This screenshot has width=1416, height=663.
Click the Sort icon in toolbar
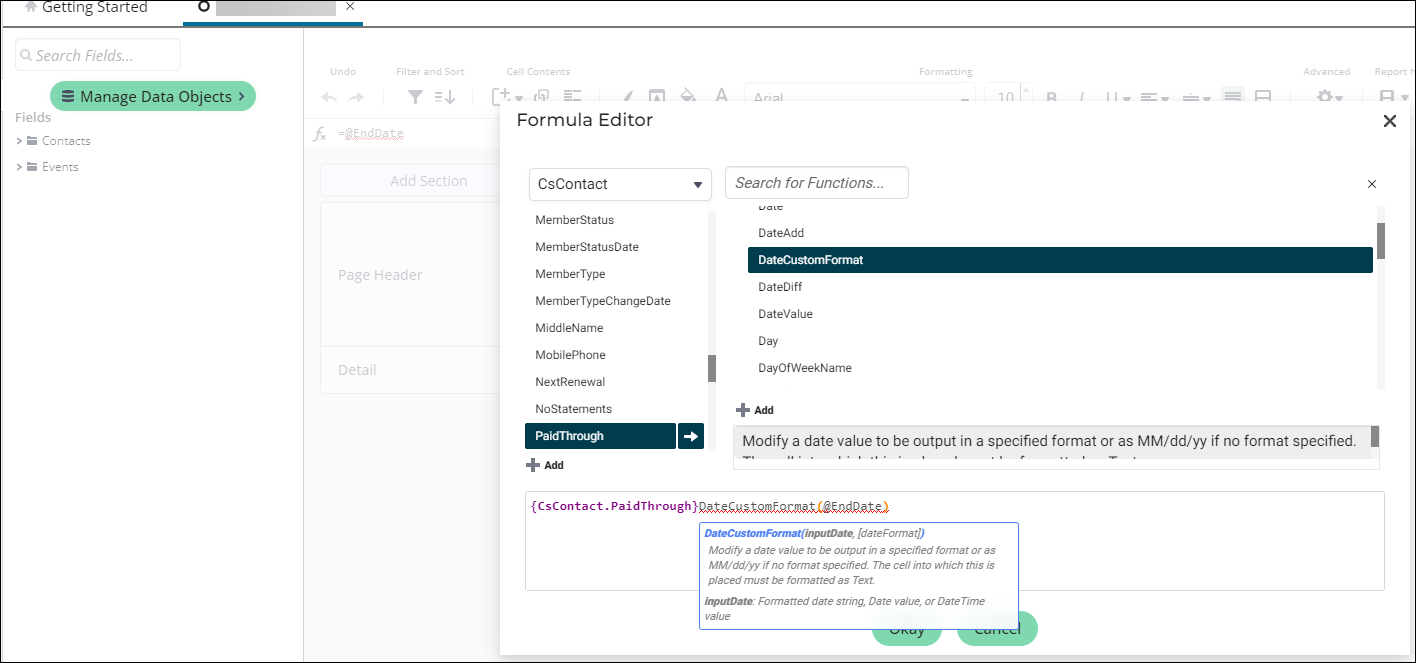click(x=445, y=97)
